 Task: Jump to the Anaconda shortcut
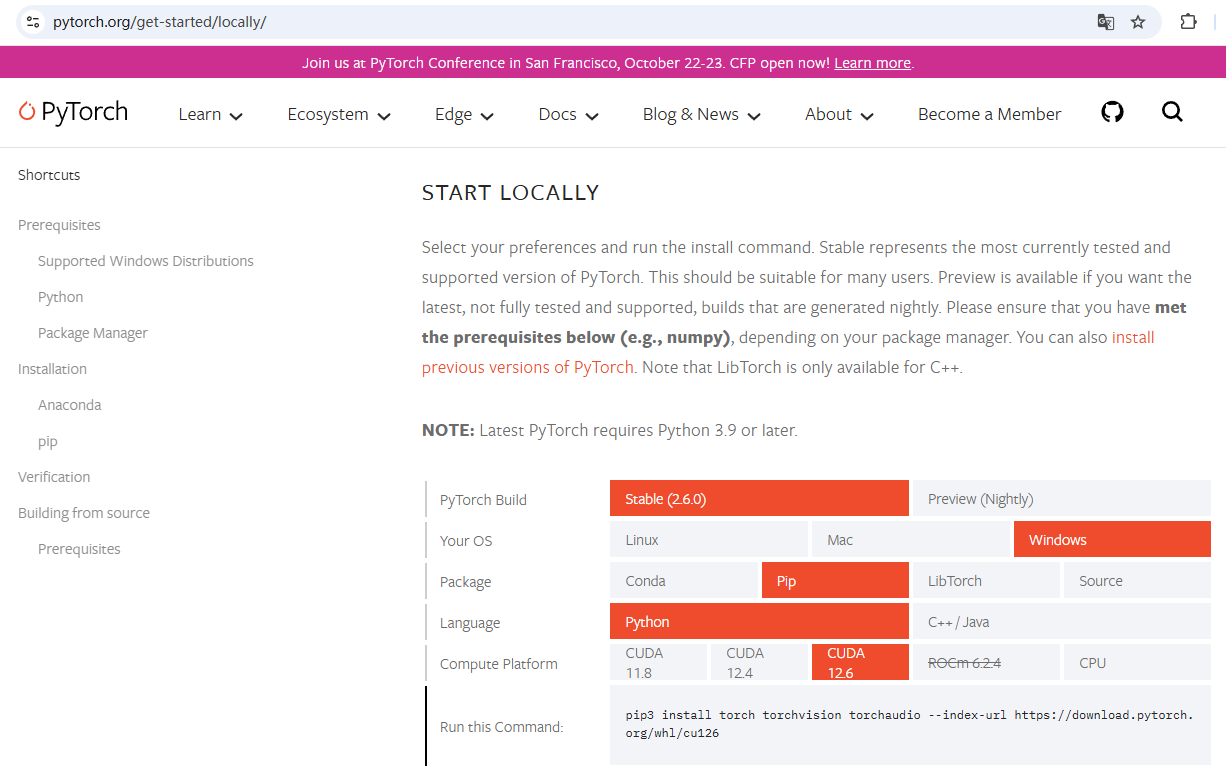pyautogui.click(x=70, y=405)
